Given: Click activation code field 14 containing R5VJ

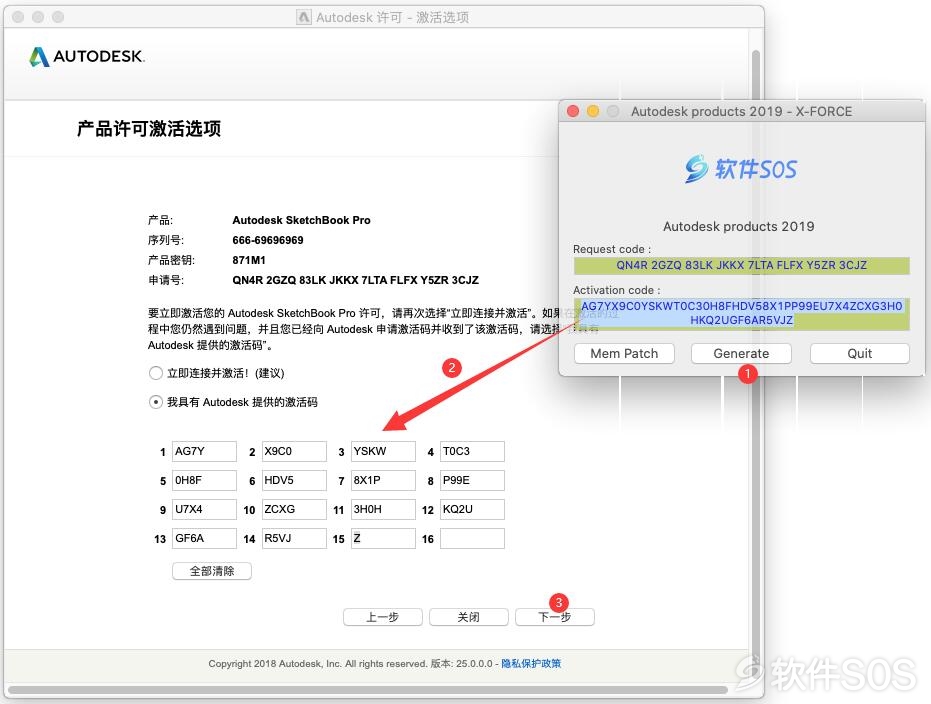Looking at the screenshot, I should 294,538.
